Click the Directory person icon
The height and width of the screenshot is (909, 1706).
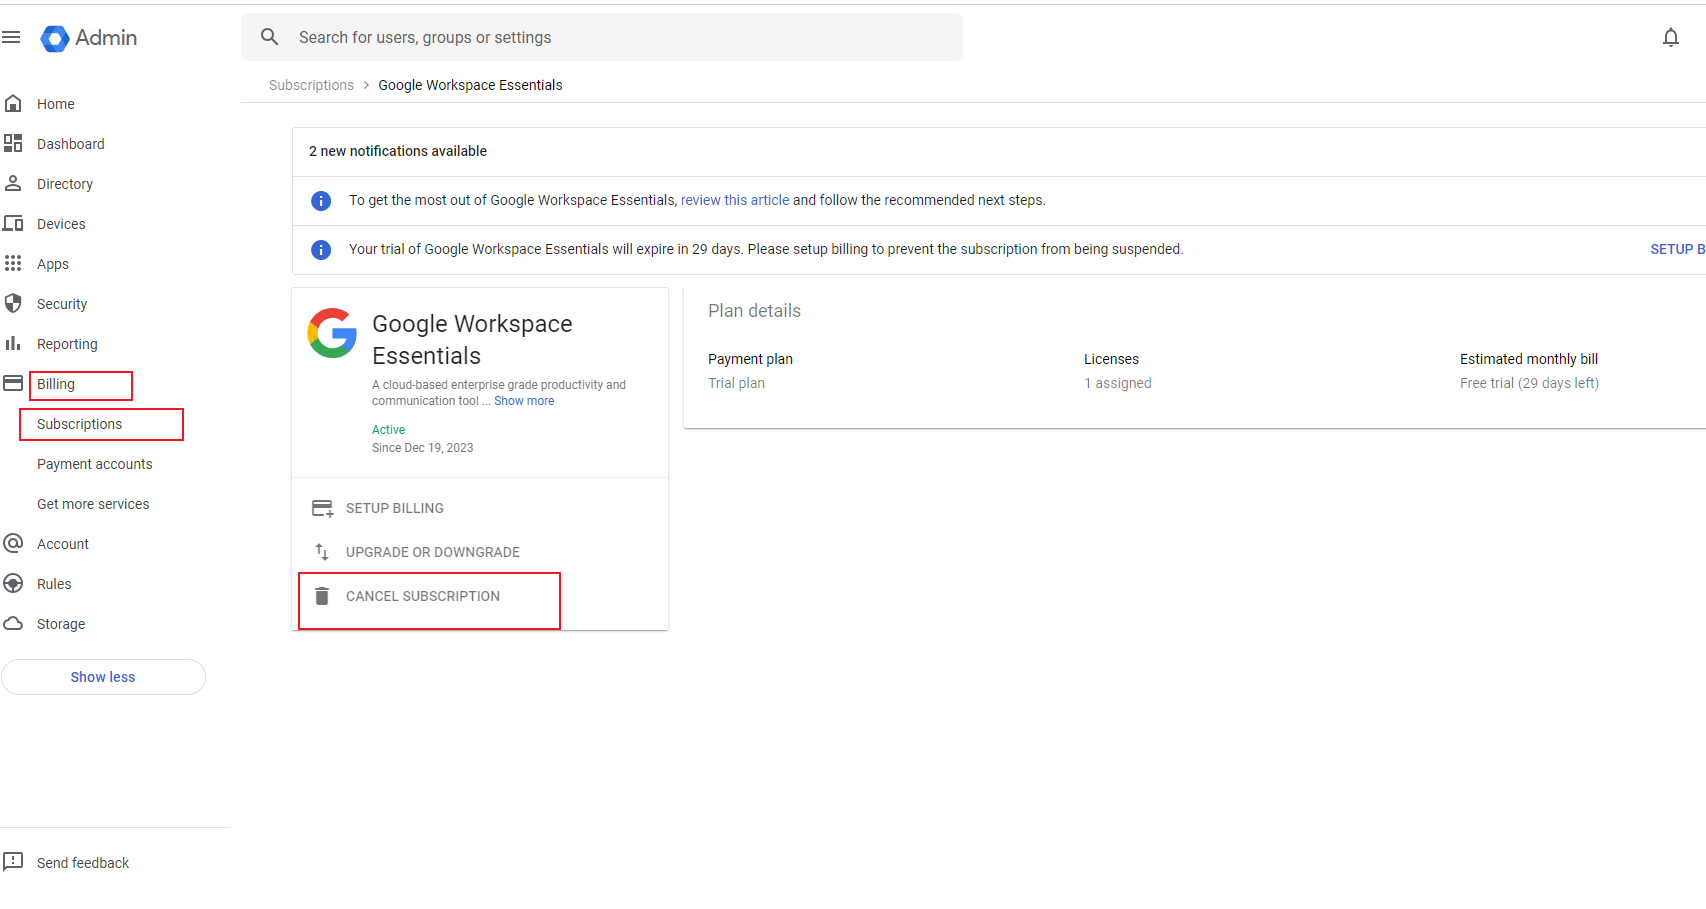pyautogui.click(x=13, y=184)
